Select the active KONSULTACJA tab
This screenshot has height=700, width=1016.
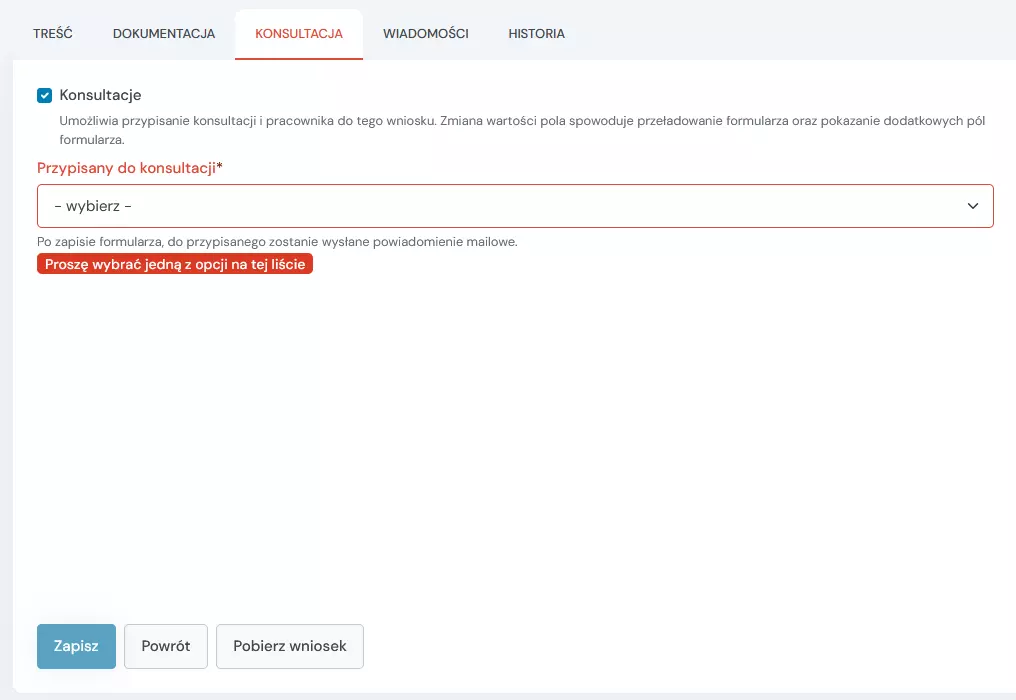299,34
